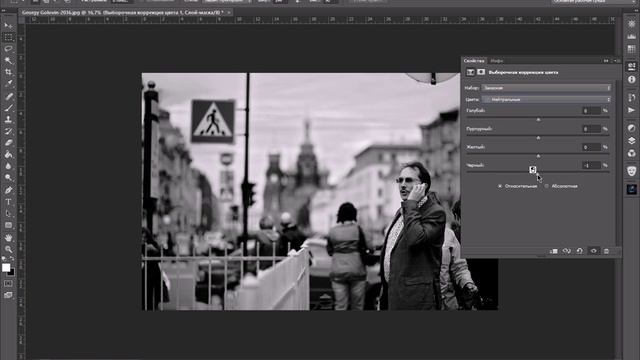Select the Blur tool

[x=8, y=166]
